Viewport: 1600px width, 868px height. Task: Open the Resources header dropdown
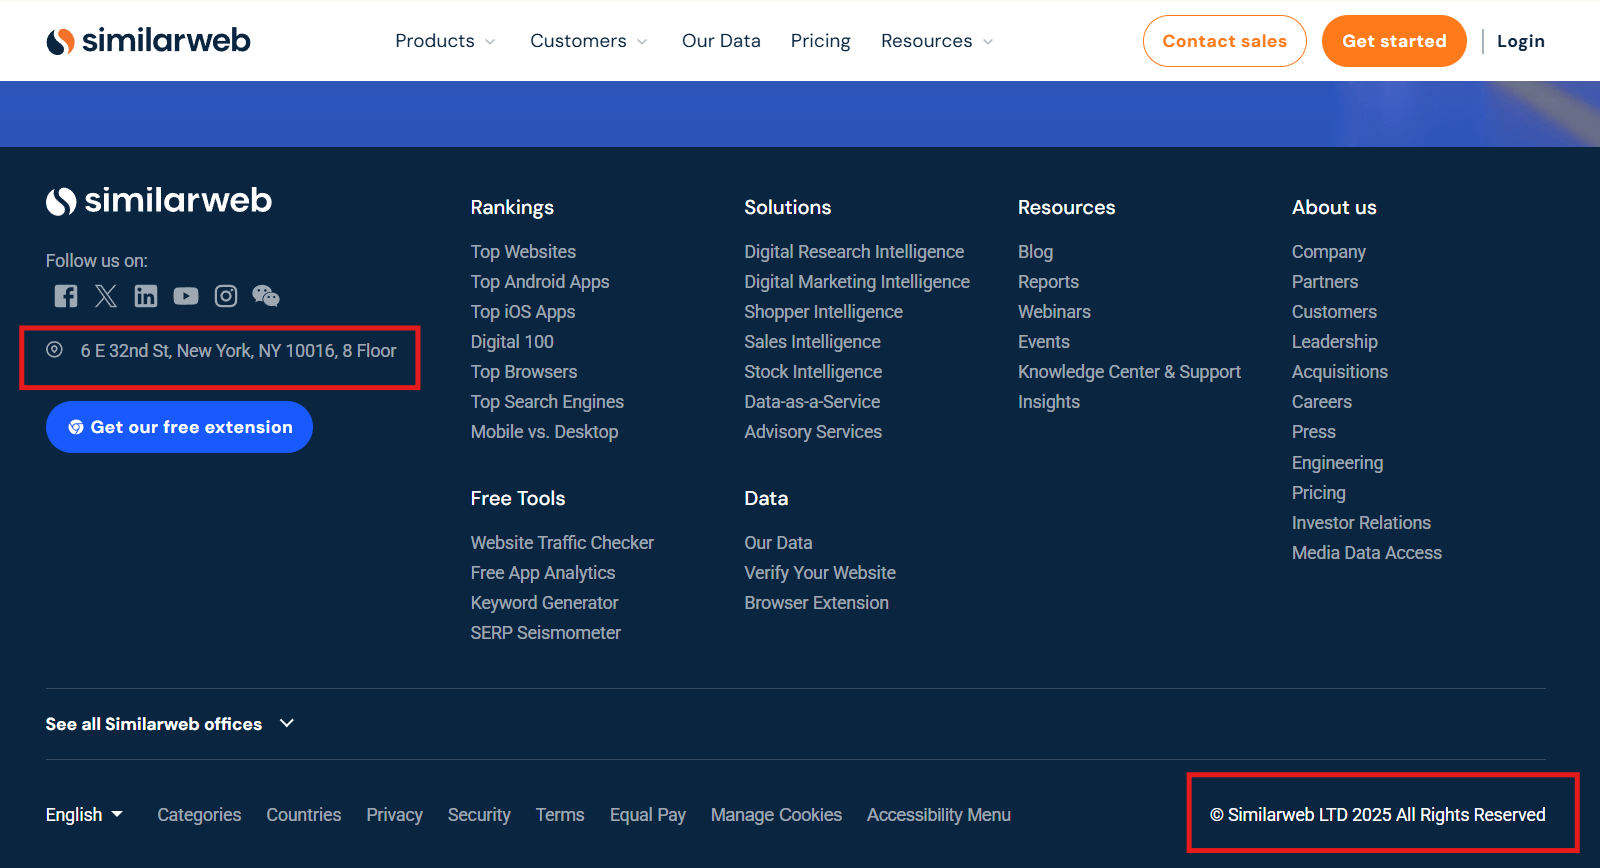936,41
